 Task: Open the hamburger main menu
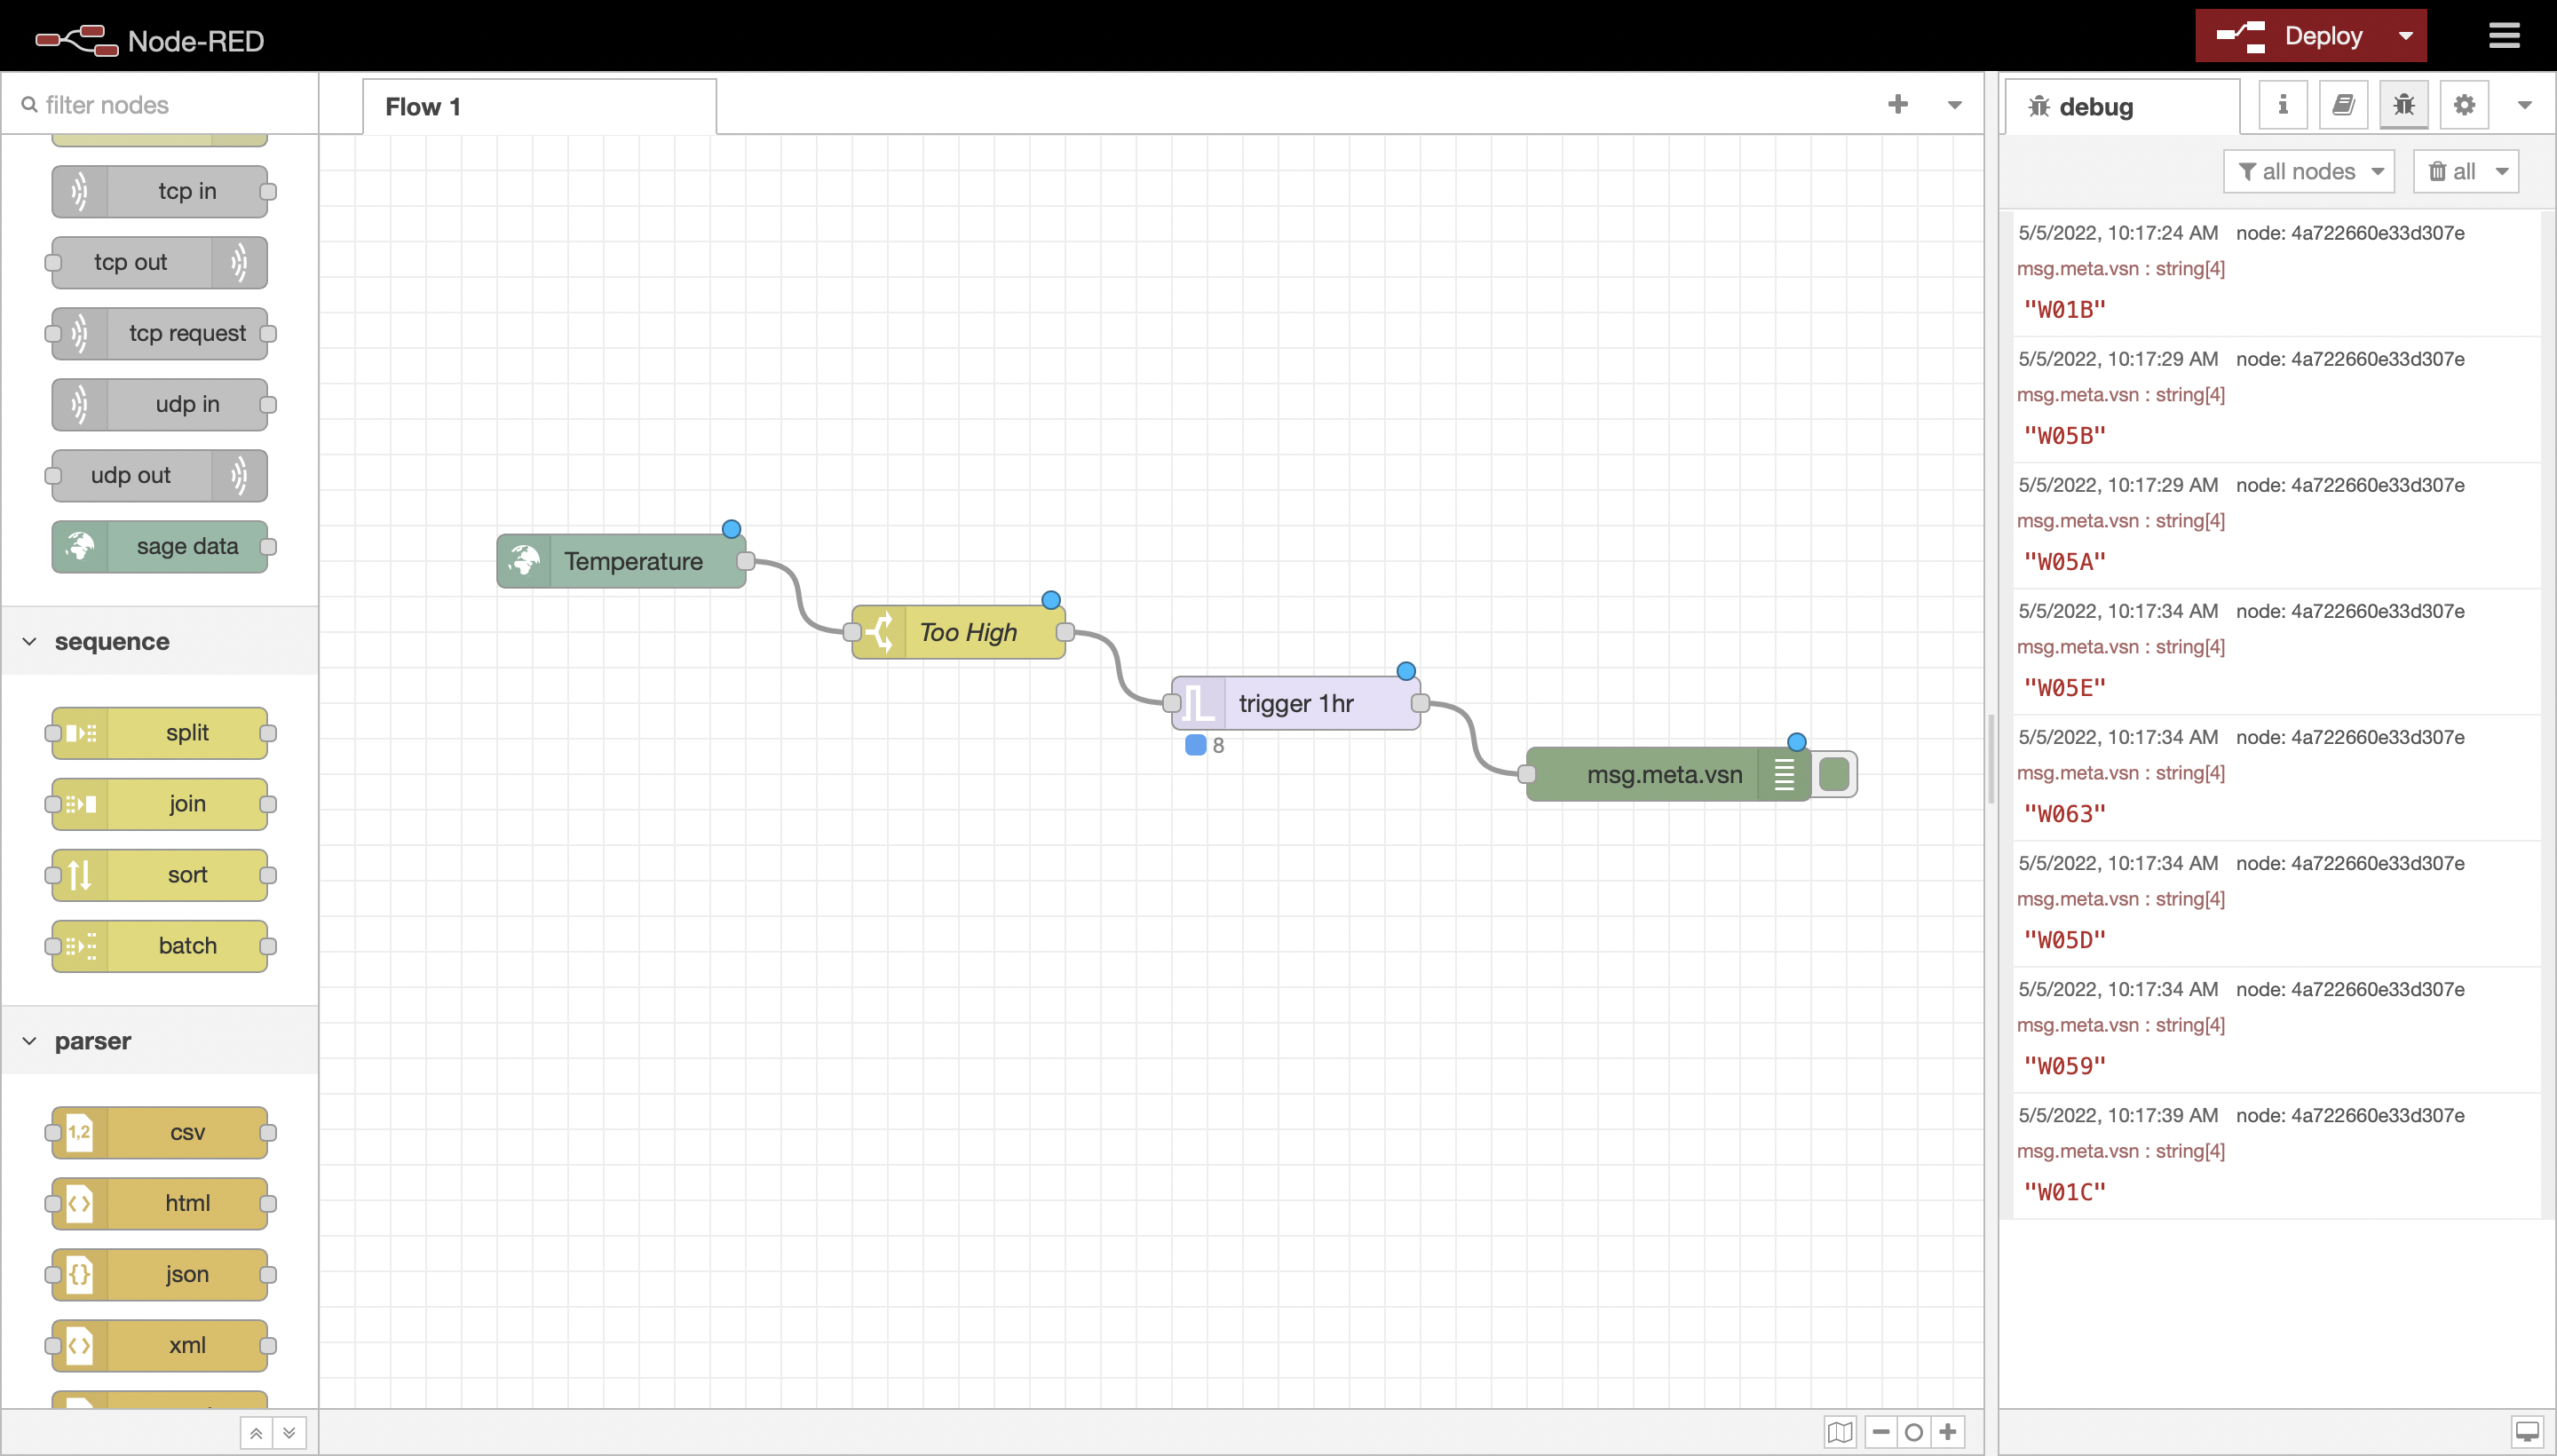[x=2504, y=36]
